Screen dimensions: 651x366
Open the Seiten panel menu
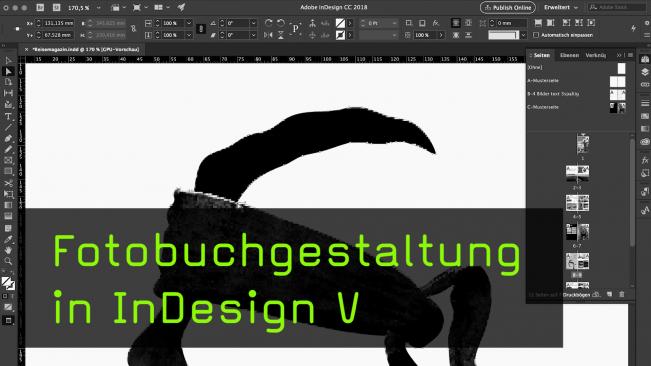pyautogui.click(x=630, y=55)
